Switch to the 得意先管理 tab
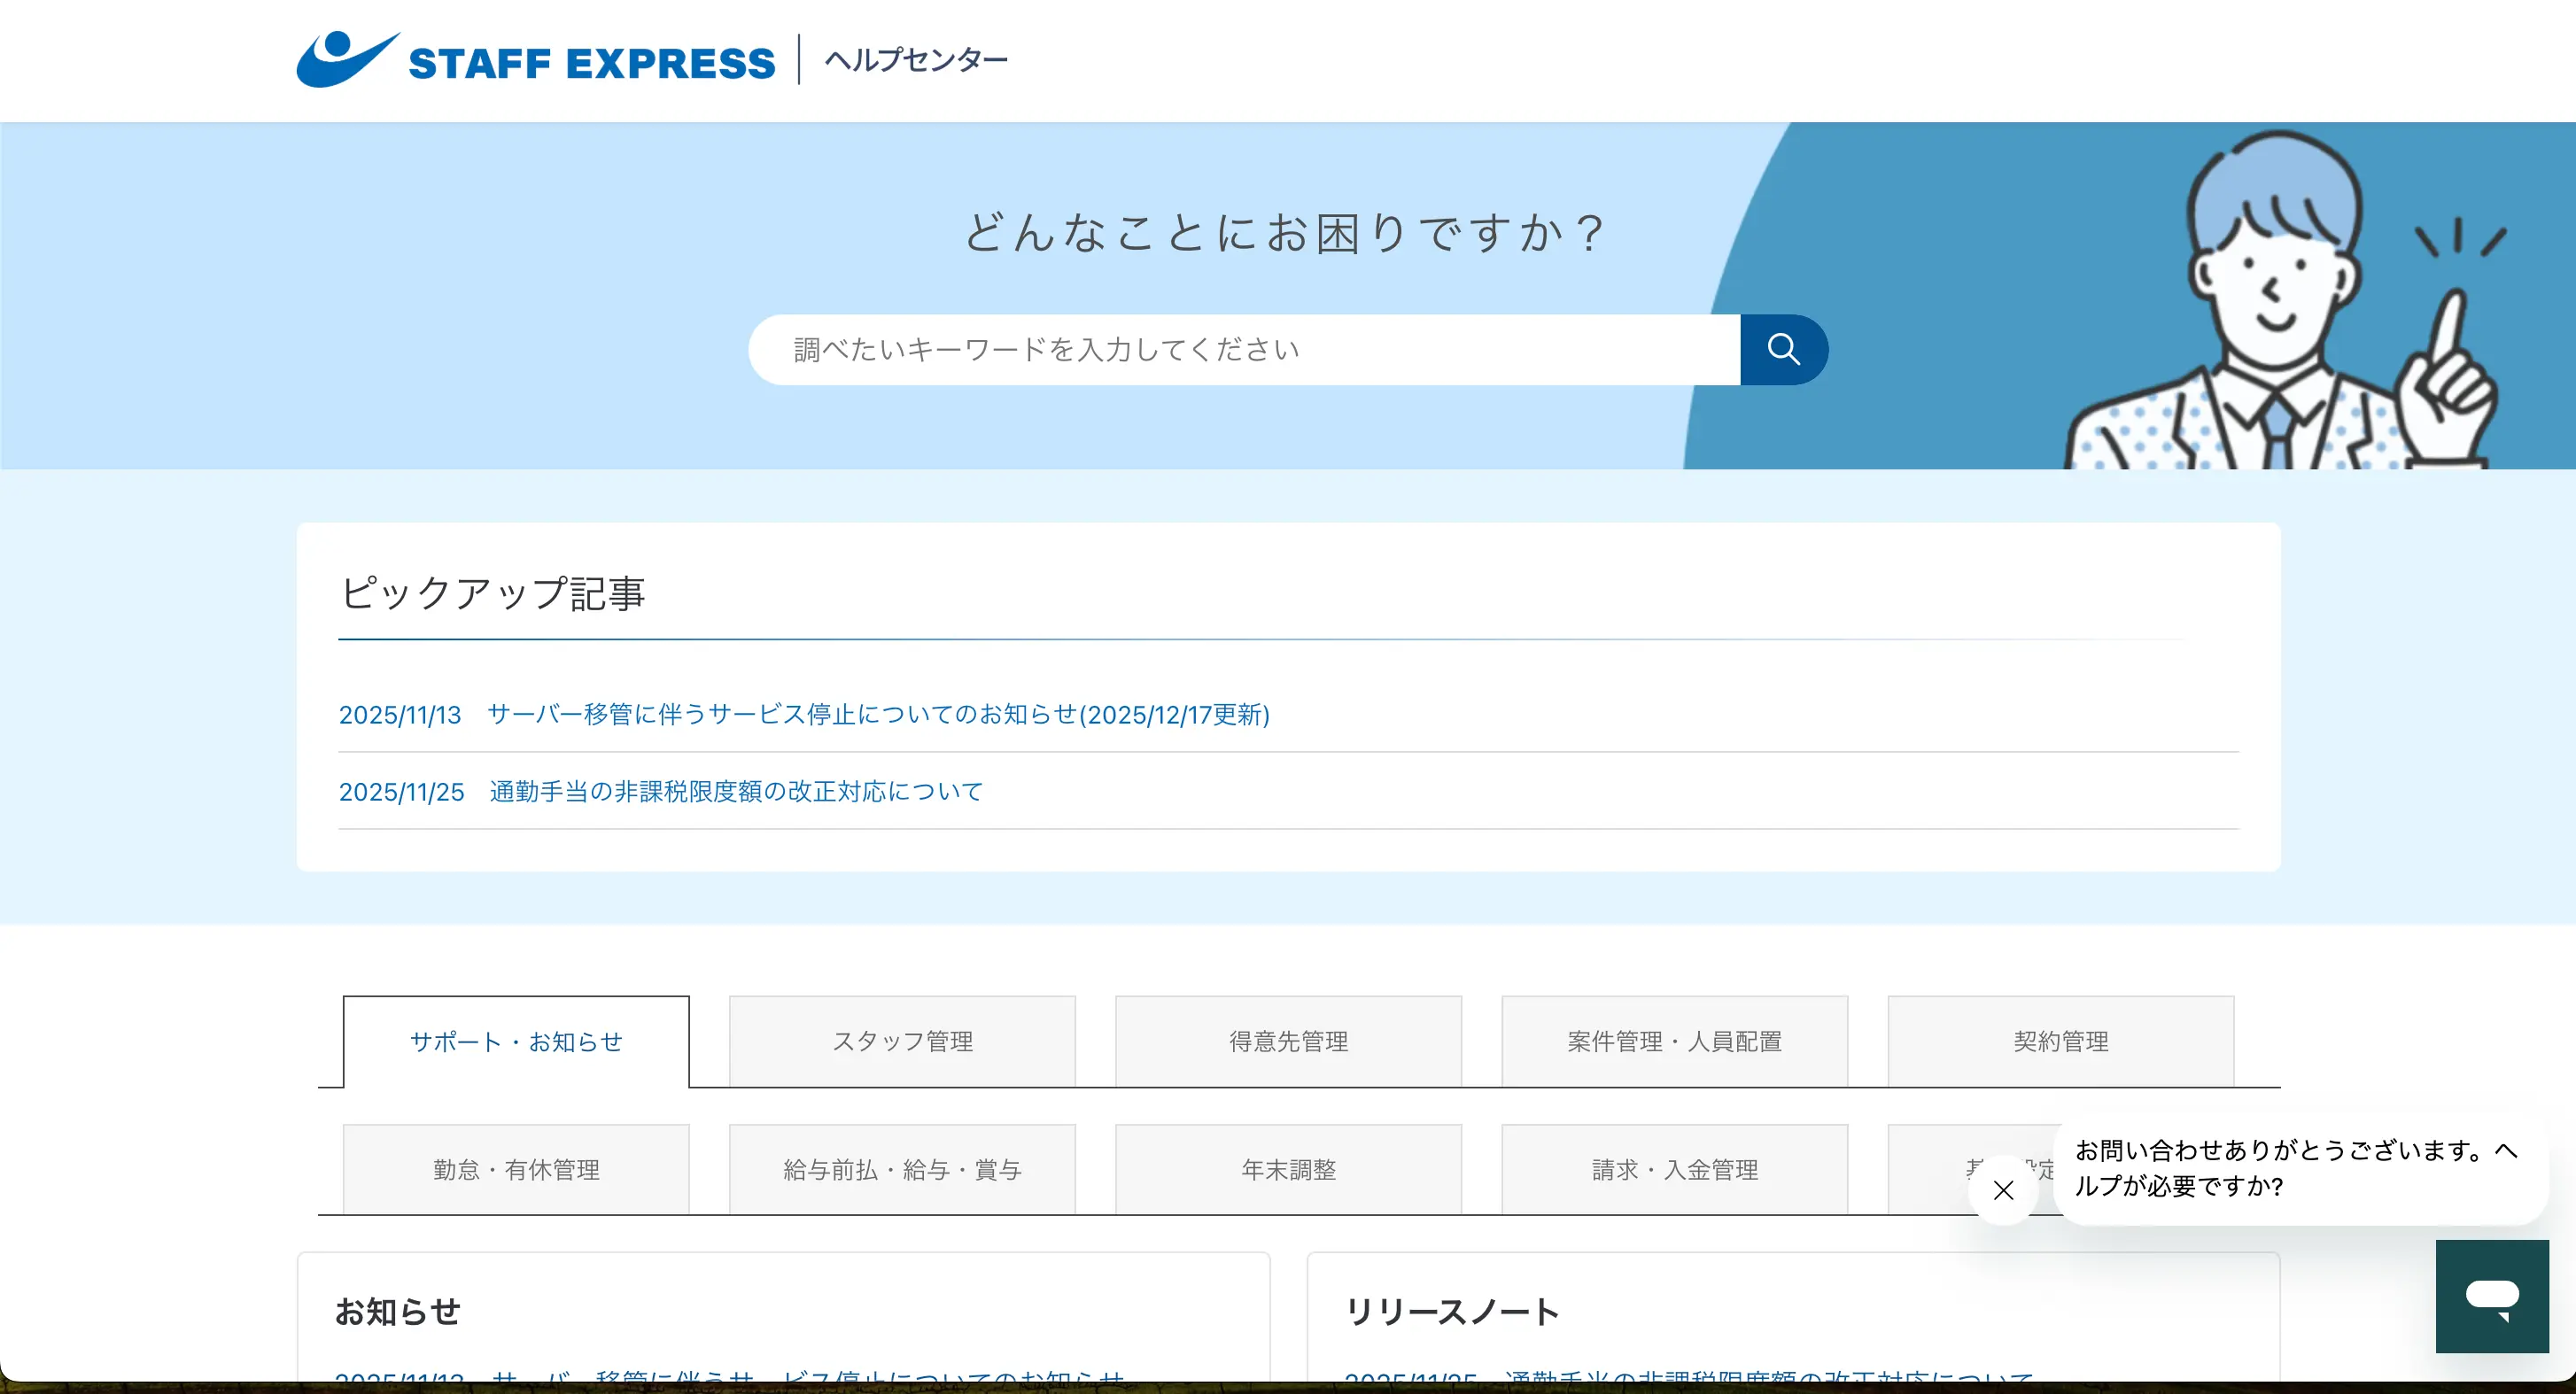Screen dimensions: 2576x1394 coord(1288,1041)
